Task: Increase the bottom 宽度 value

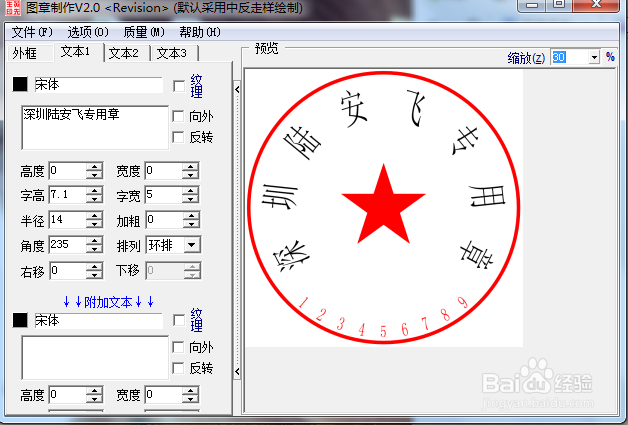Action: [190, 391]
